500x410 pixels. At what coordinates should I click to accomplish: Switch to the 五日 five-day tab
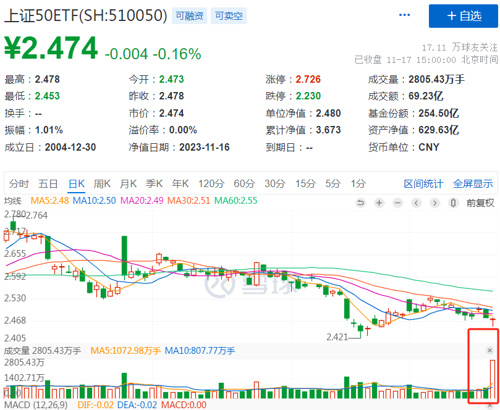48,183
